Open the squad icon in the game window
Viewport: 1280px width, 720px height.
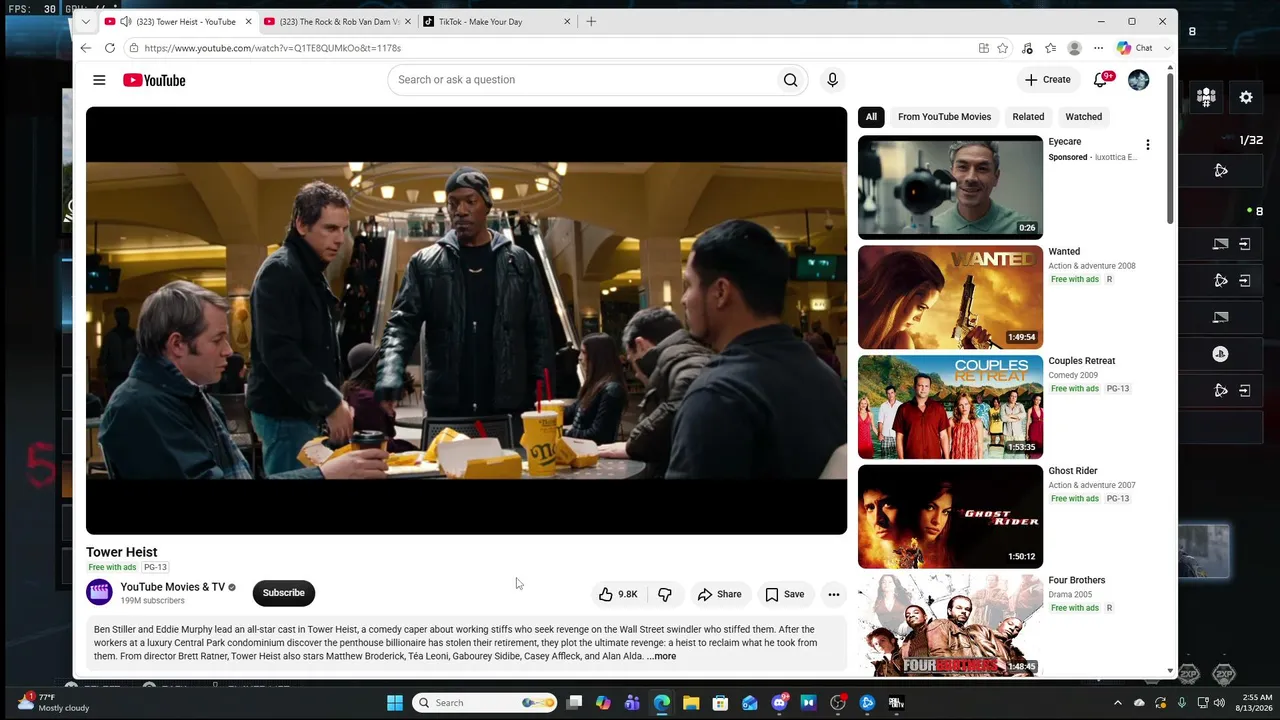1206,97
